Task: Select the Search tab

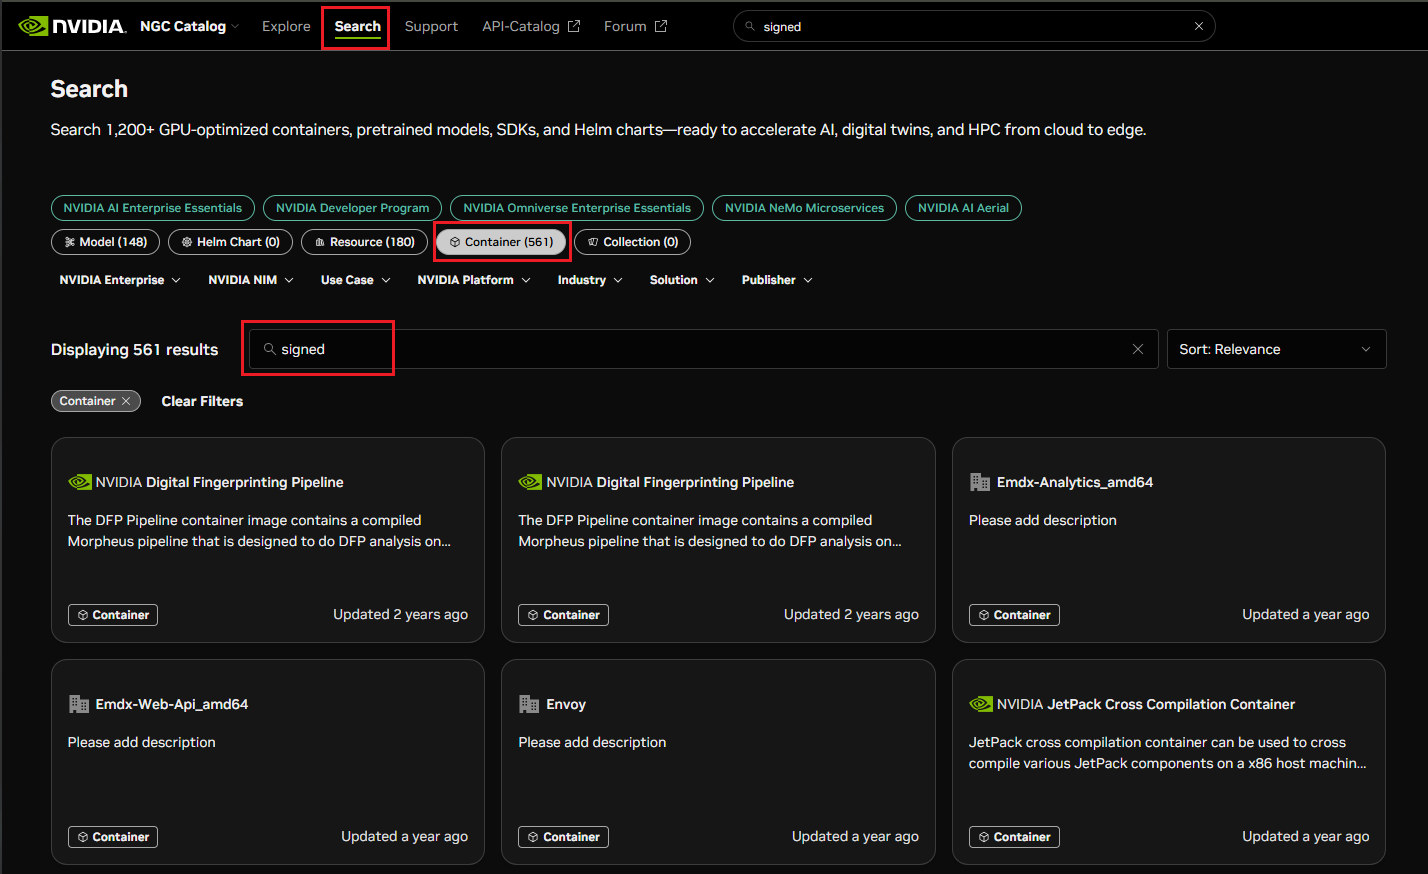Action: [358, 26]
